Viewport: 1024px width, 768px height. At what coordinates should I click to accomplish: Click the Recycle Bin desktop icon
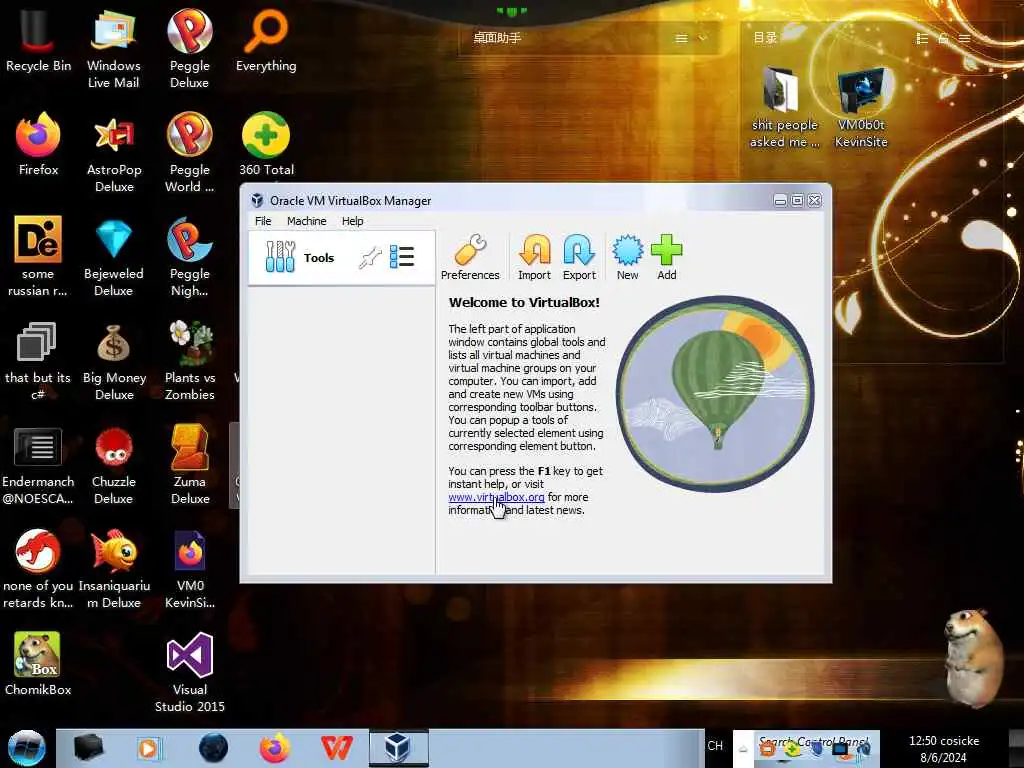tap(38, 39)
